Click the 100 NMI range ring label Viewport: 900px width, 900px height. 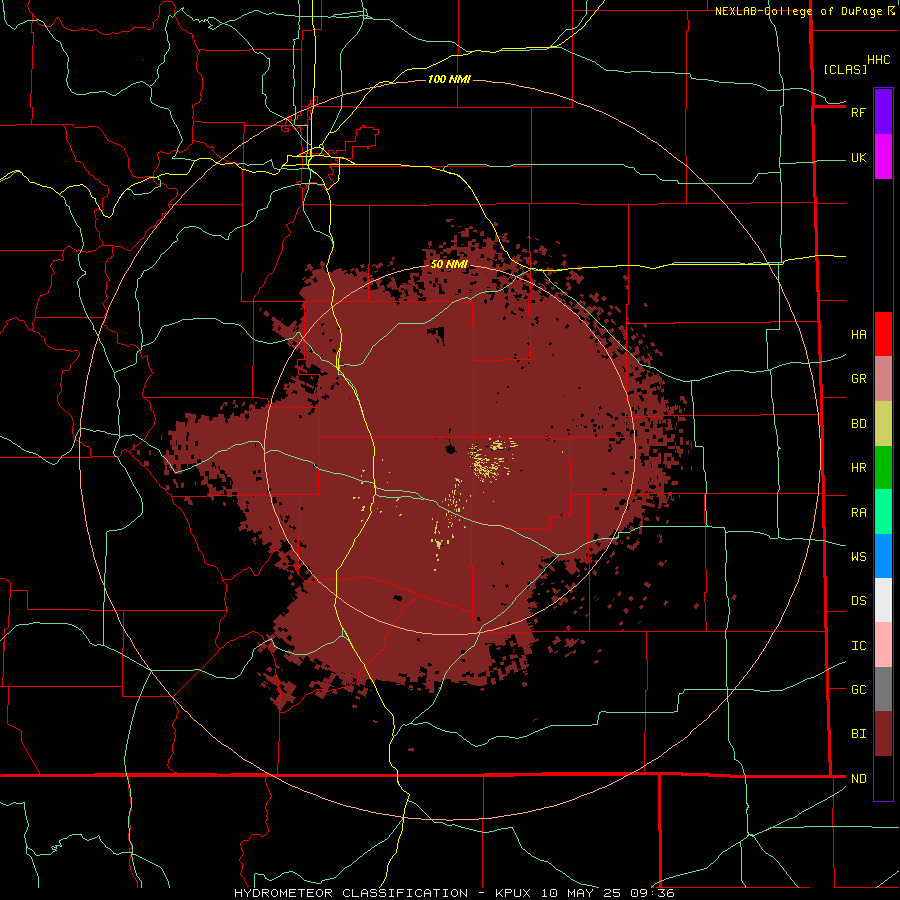tap(449, 79)
